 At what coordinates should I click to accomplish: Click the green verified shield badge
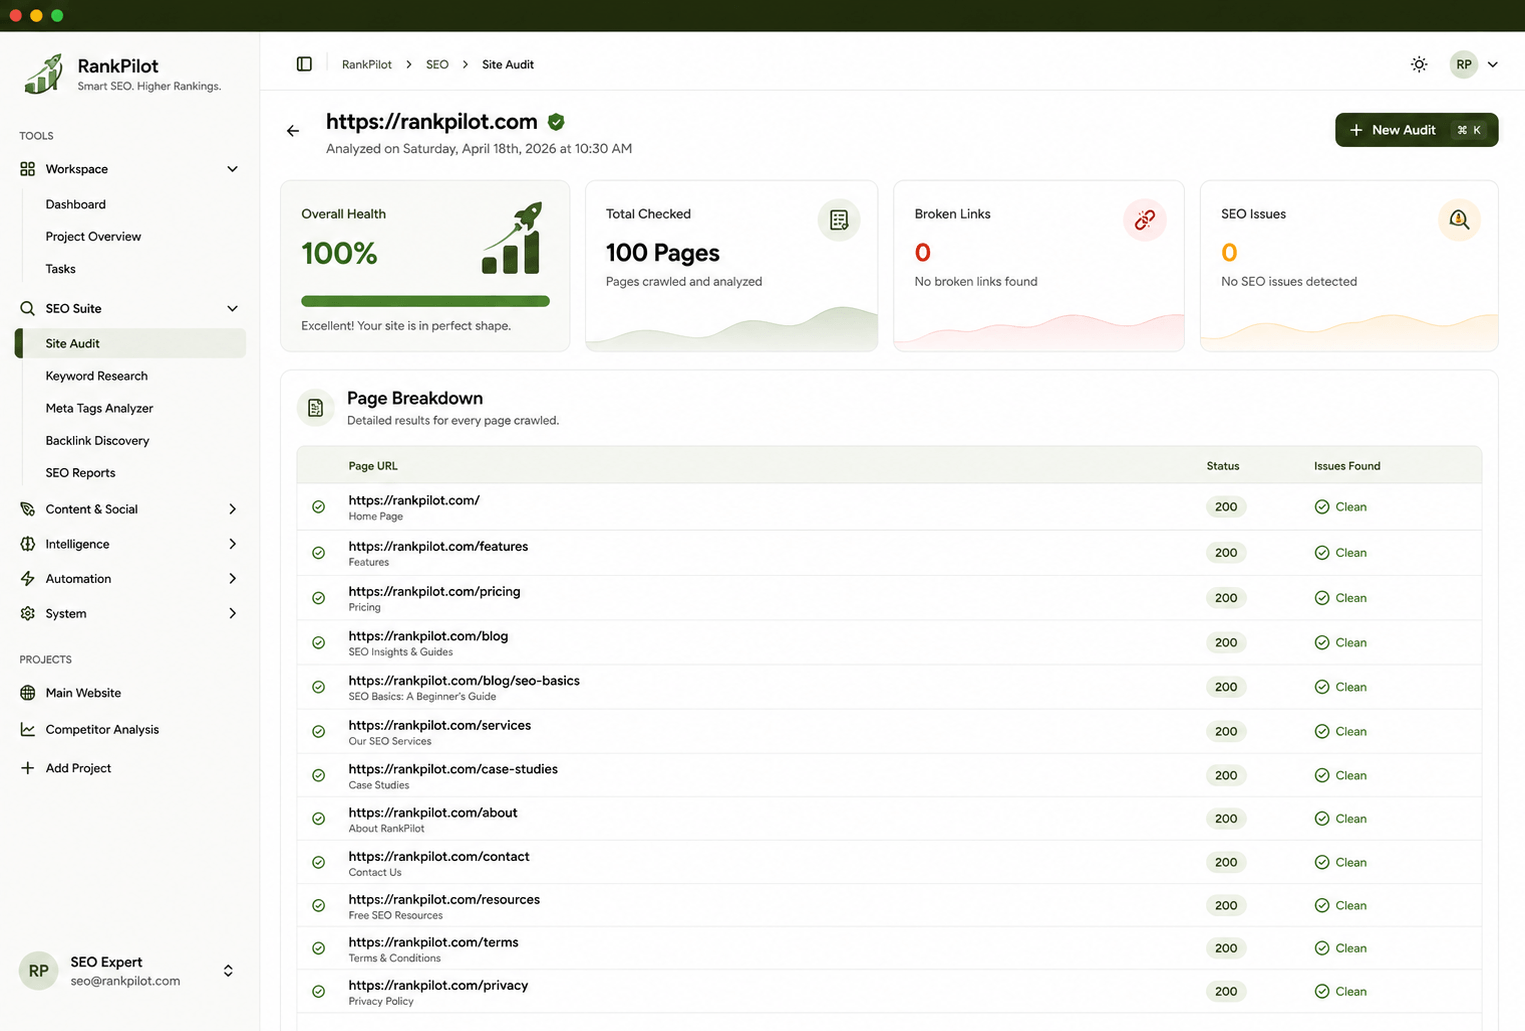tap(556, 122)
